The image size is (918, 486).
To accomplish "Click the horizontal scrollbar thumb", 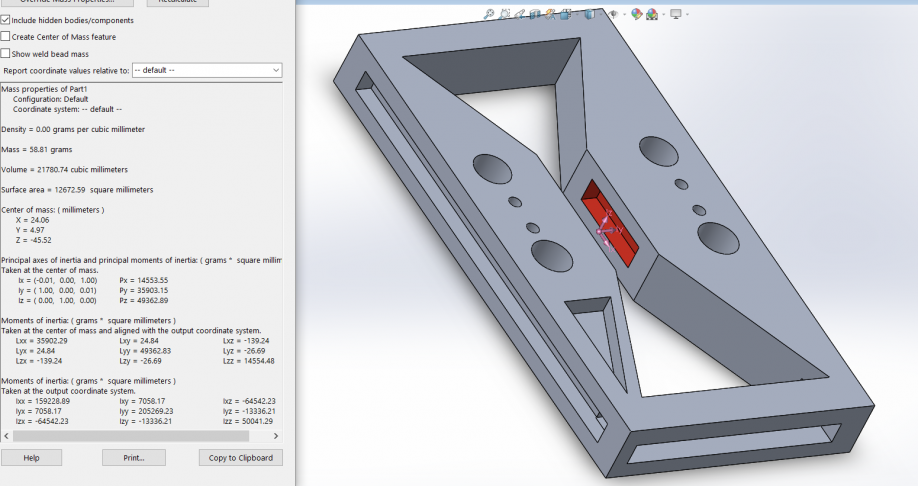I will [131, 436].
